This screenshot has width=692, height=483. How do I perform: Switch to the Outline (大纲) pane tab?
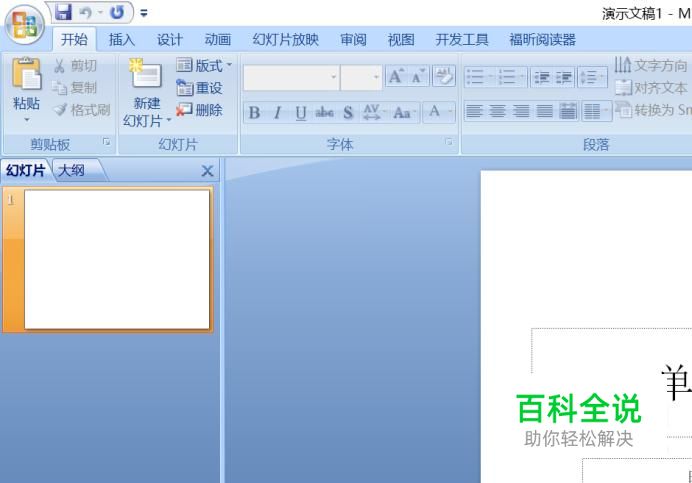72,170
